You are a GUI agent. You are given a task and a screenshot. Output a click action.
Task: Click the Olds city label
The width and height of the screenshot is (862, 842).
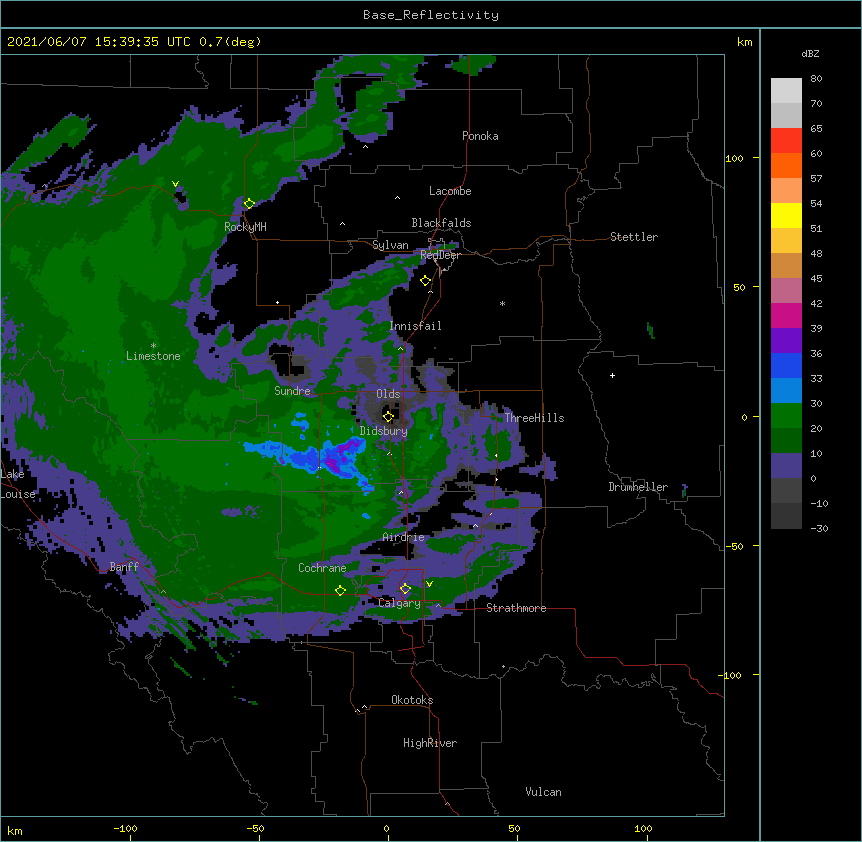click(x=388, y=394)
